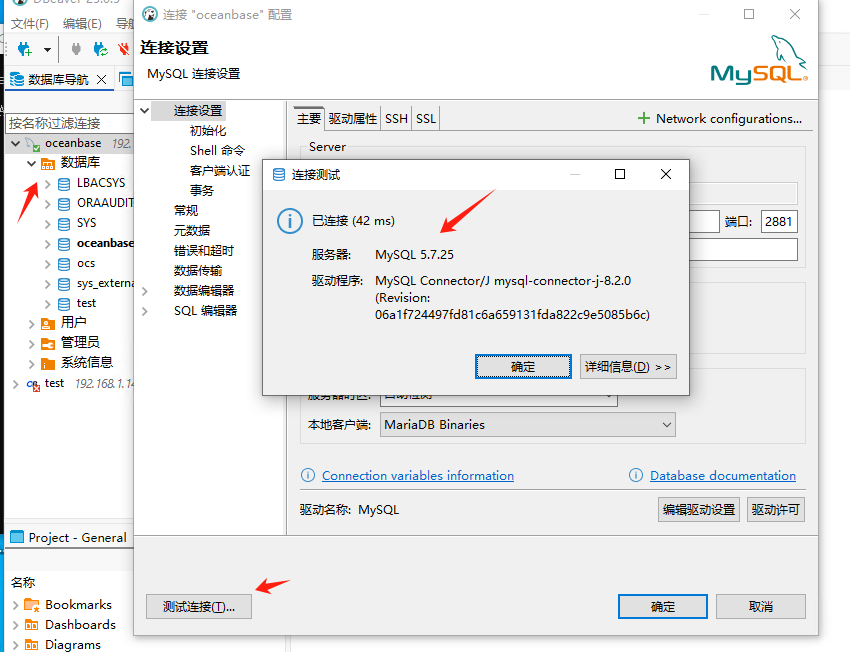The width and height of the screenshot is (850, 652).
Task: Select the Diagrams project item
Action: 73,645
